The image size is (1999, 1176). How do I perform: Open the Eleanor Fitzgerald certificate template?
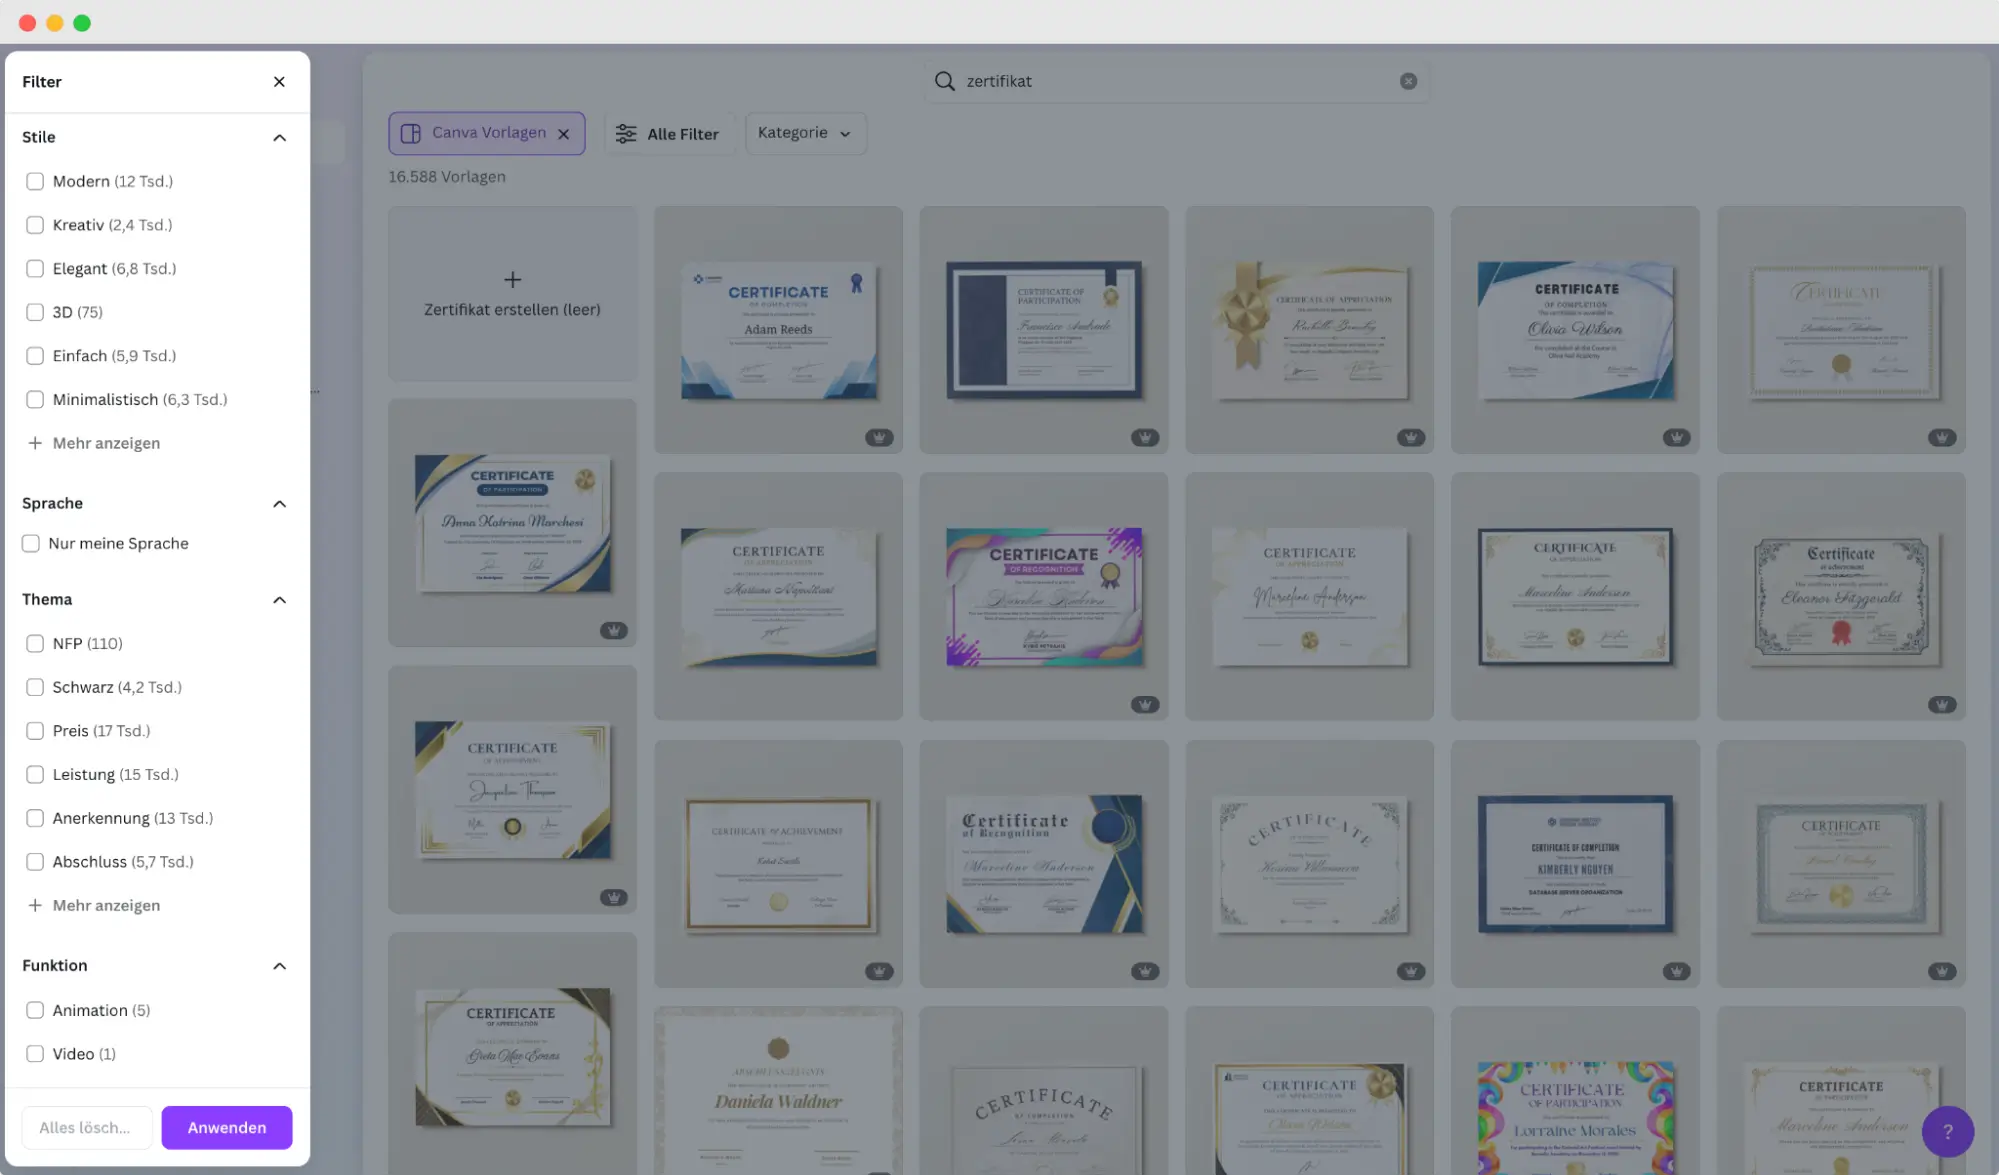tap(1841, 597)
